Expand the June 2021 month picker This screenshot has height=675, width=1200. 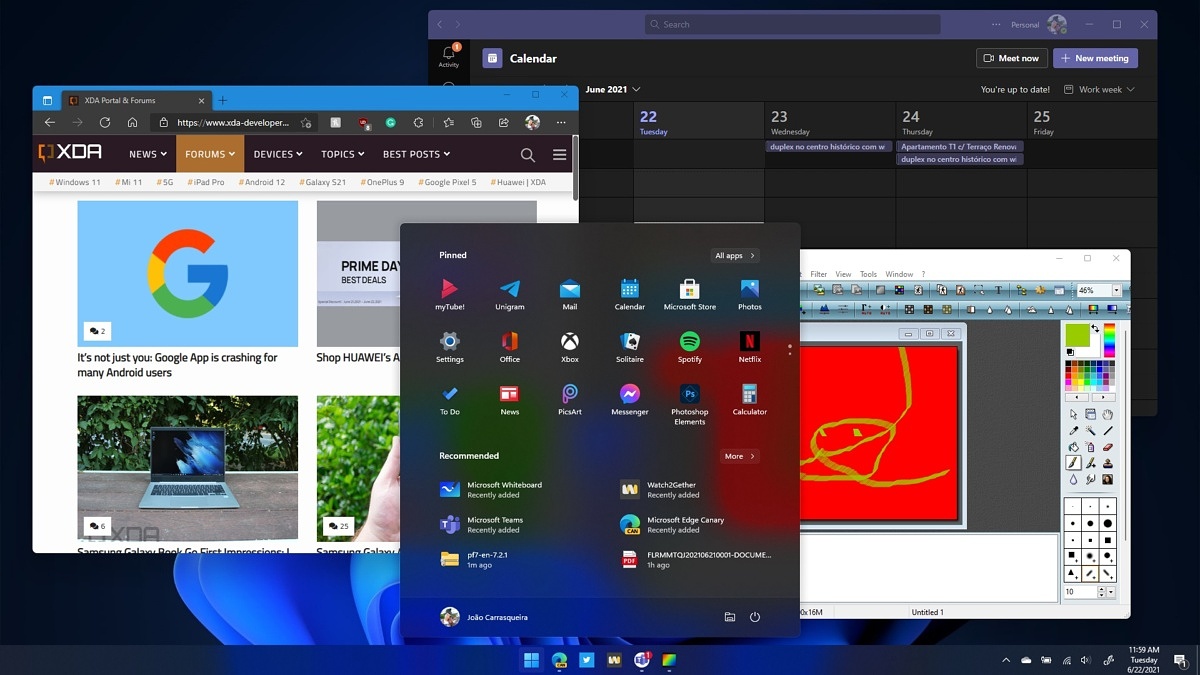636,89
